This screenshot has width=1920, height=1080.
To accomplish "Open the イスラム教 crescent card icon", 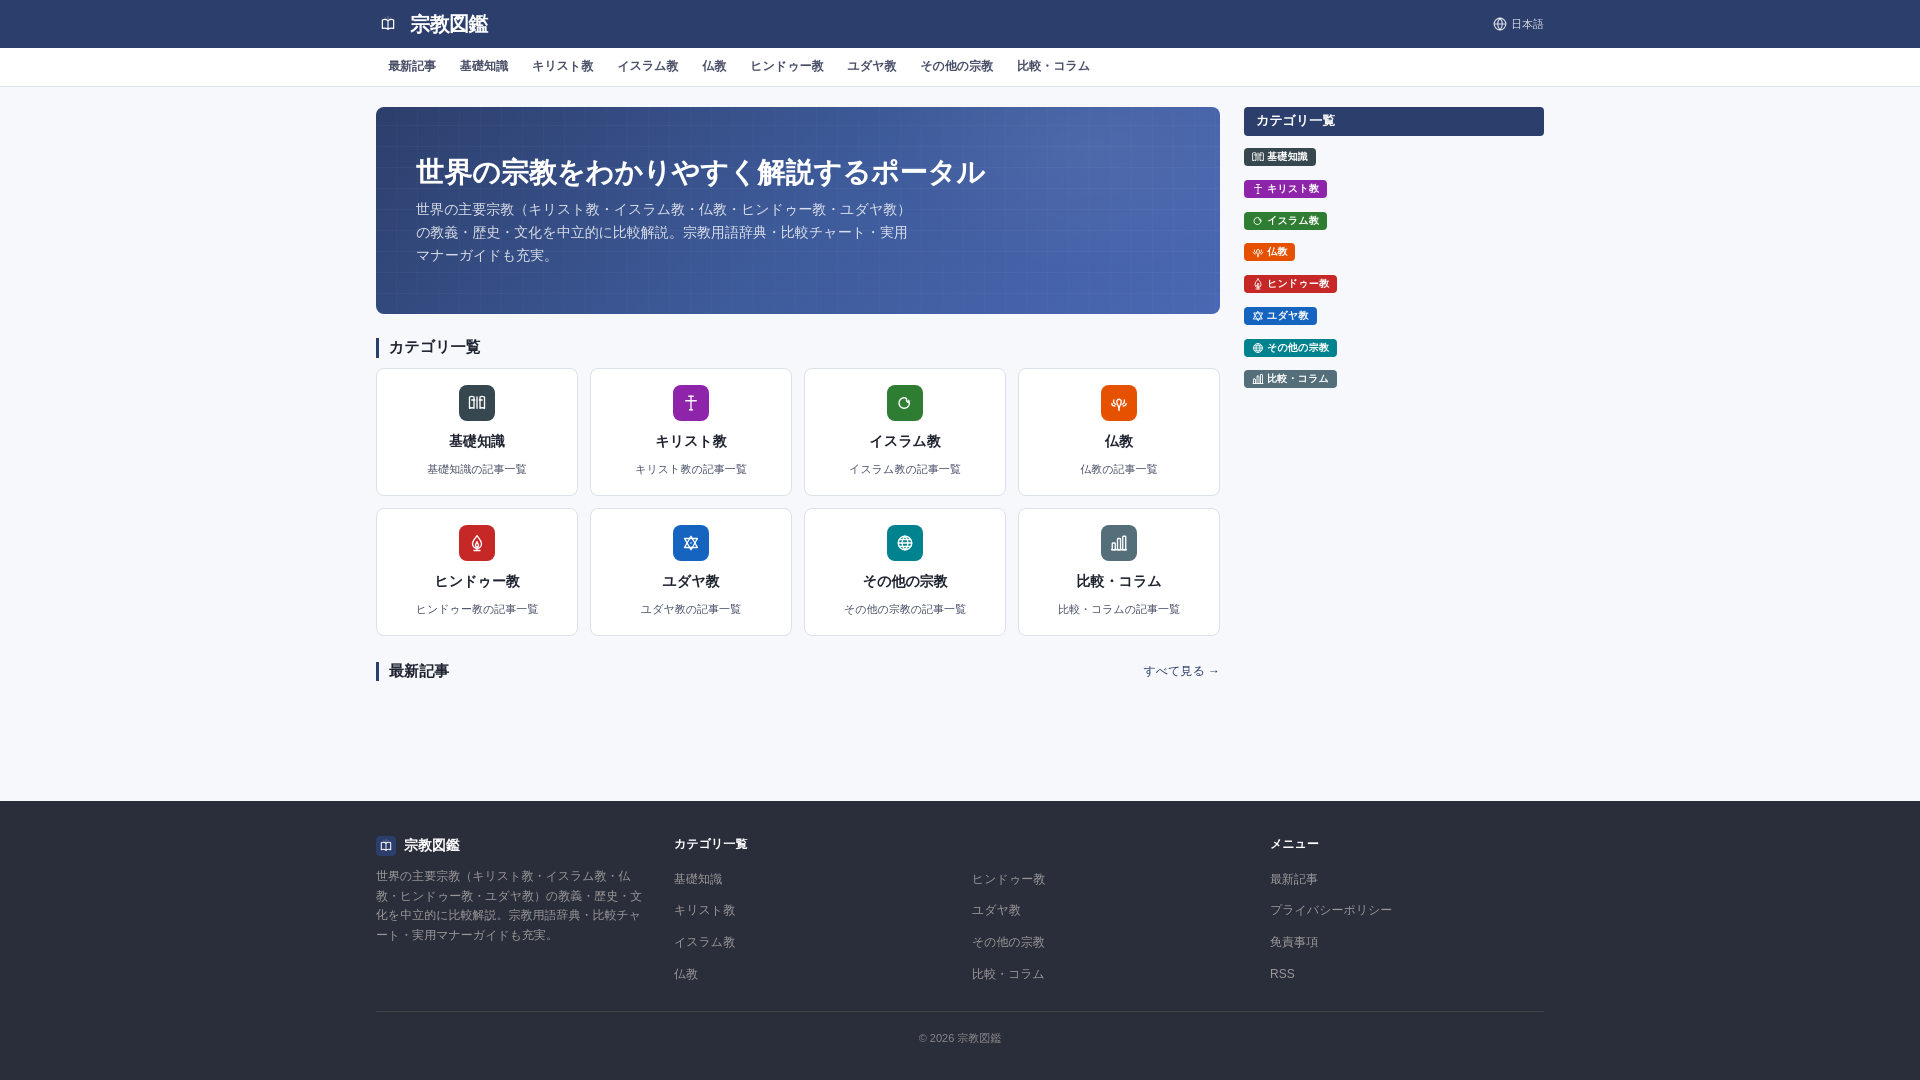I will tap(905, 403).
